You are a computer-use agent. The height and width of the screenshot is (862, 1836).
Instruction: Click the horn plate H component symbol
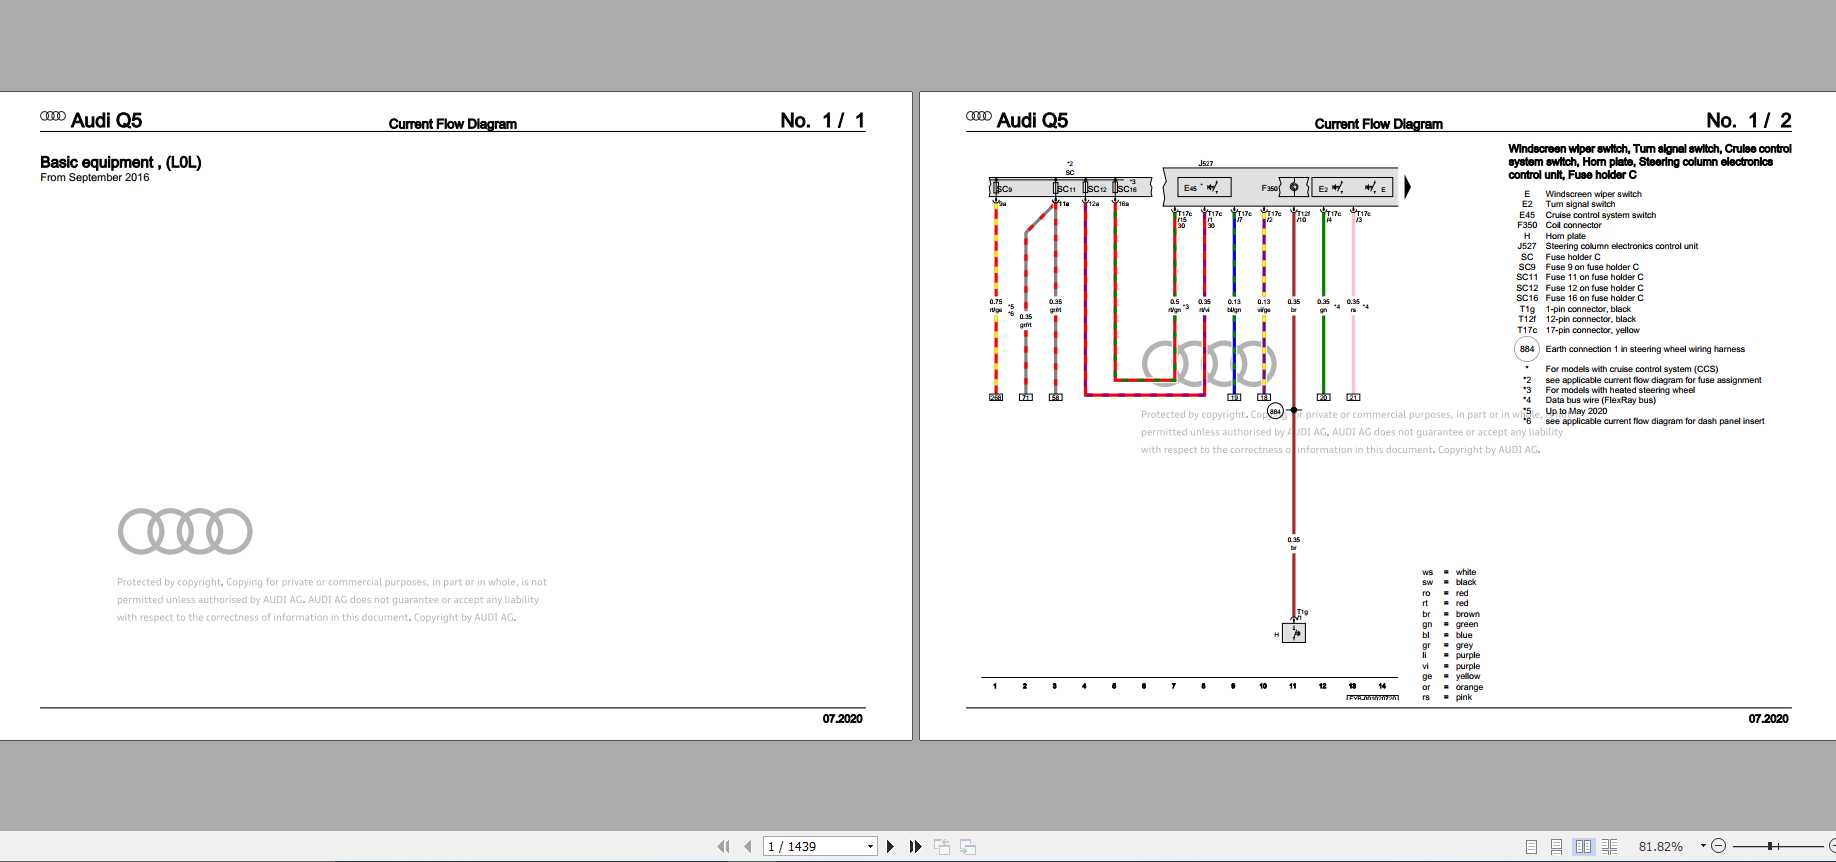point(1293,633)
